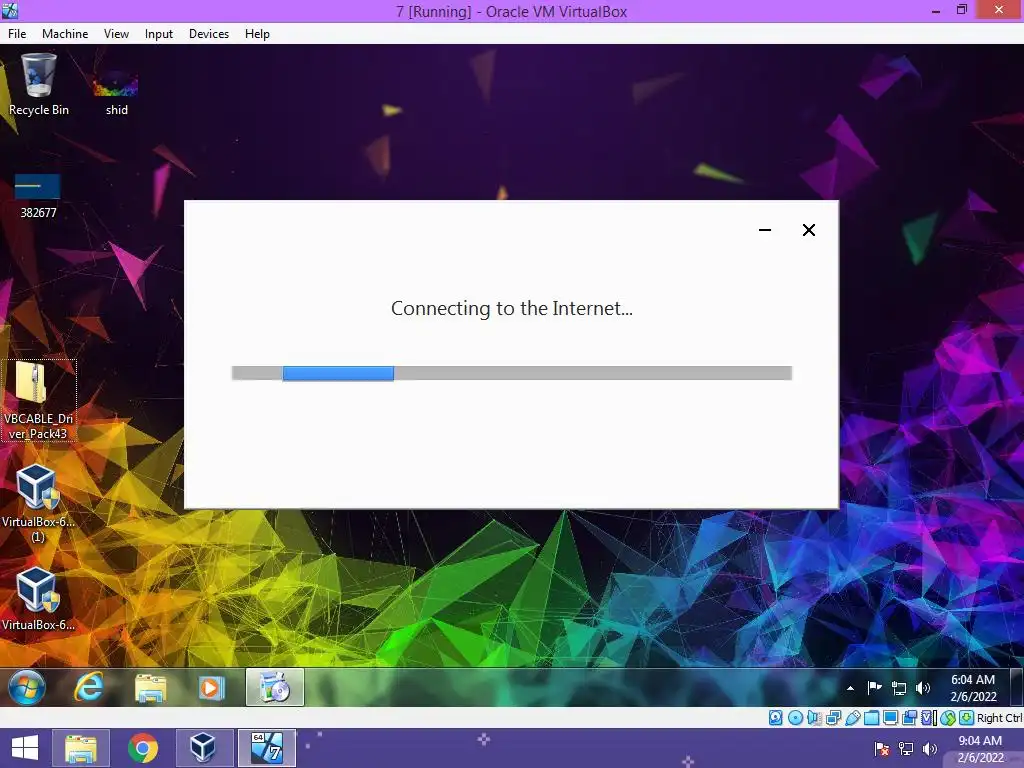Open Google Chrome from host taskbar
The image size is (1024, 768).
pos(142,748)
